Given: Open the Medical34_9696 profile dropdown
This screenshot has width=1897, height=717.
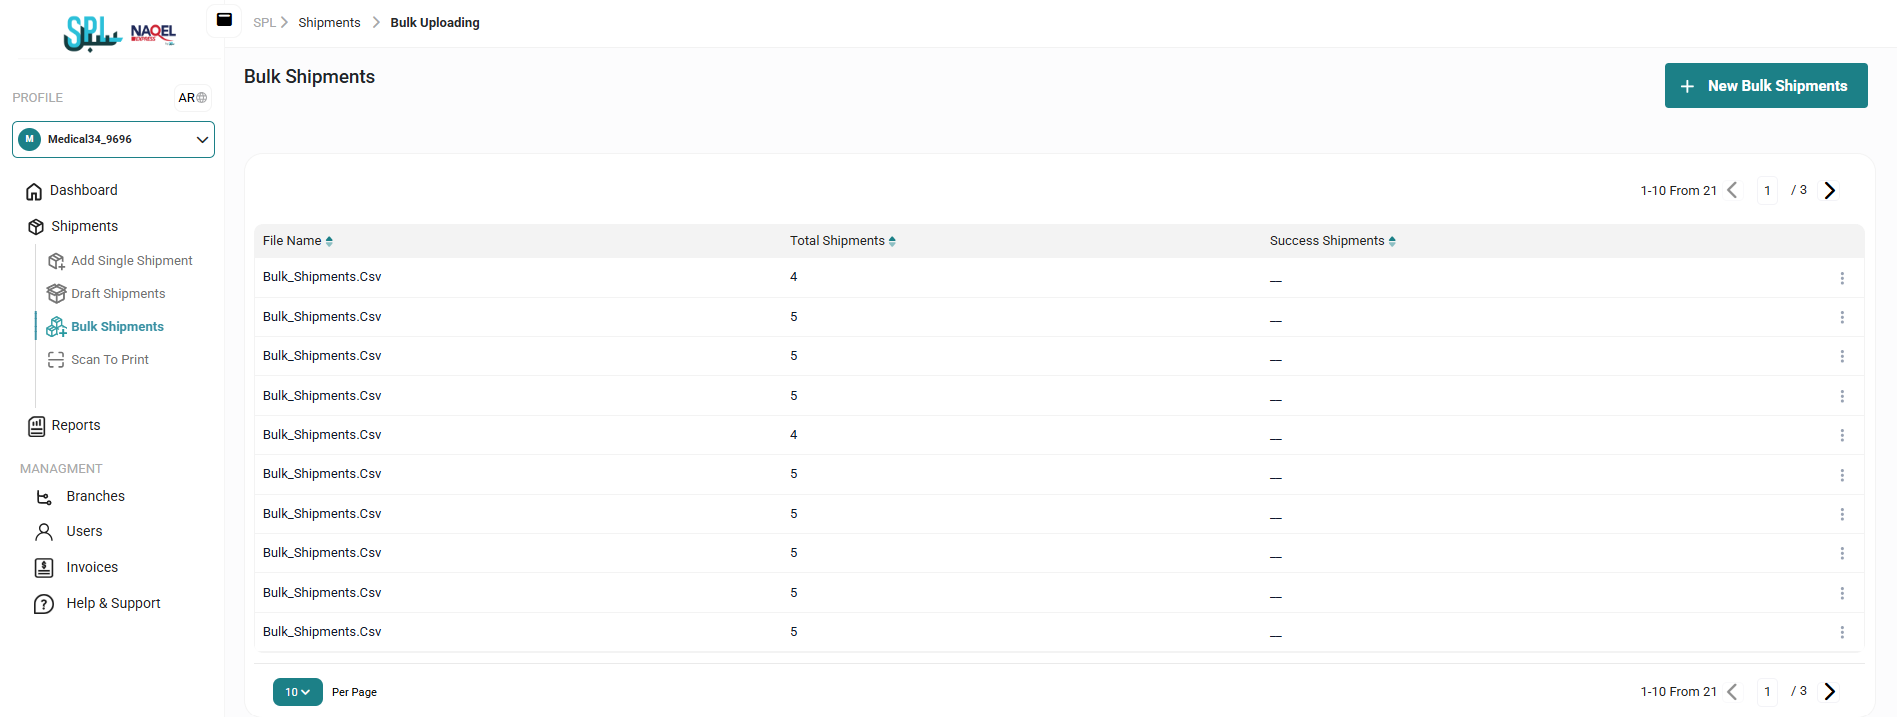Looking at the screenshot, I should pyautogui.click(x=113, y=140).
